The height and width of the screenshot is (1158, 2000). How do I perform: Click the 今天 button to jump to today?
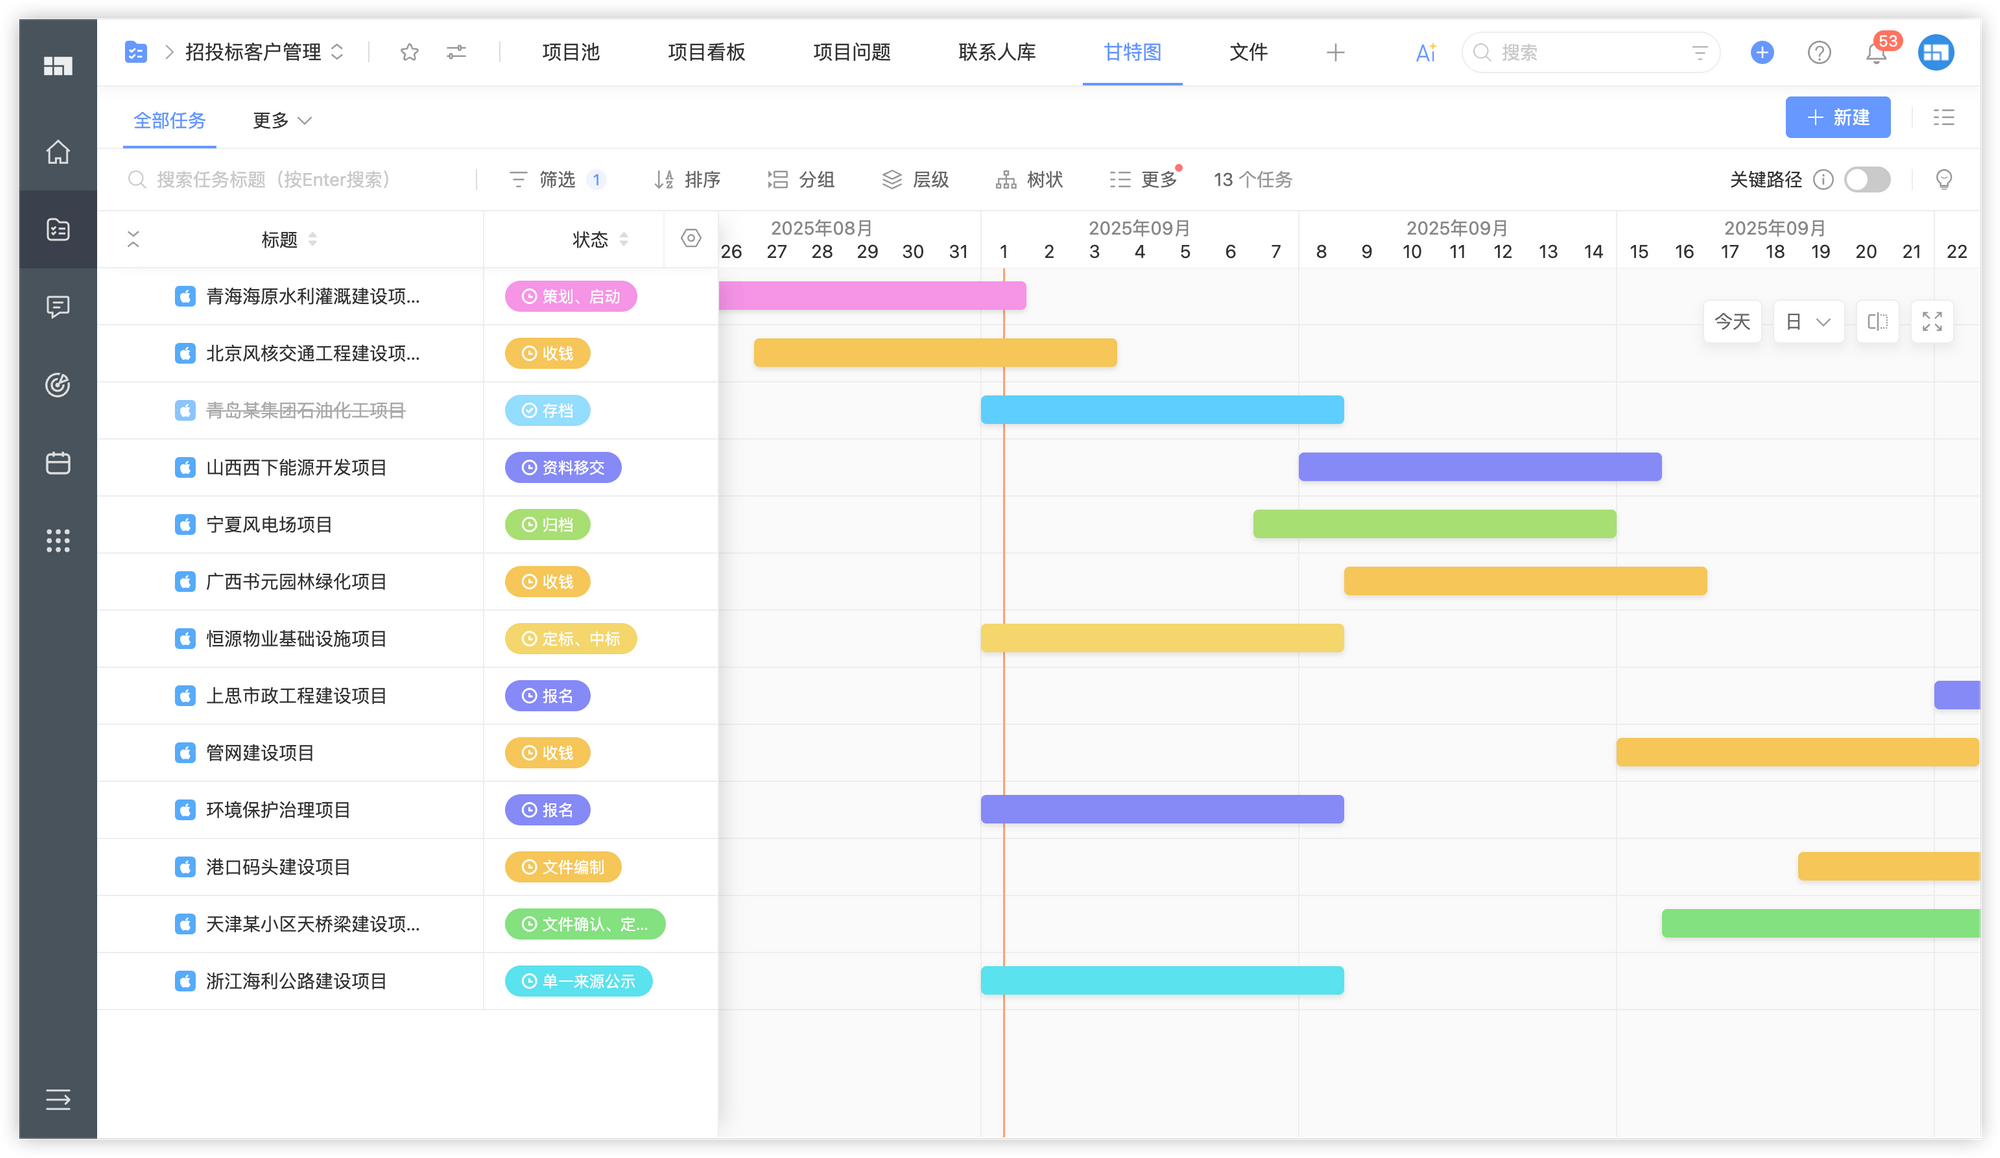point(1732,321)
